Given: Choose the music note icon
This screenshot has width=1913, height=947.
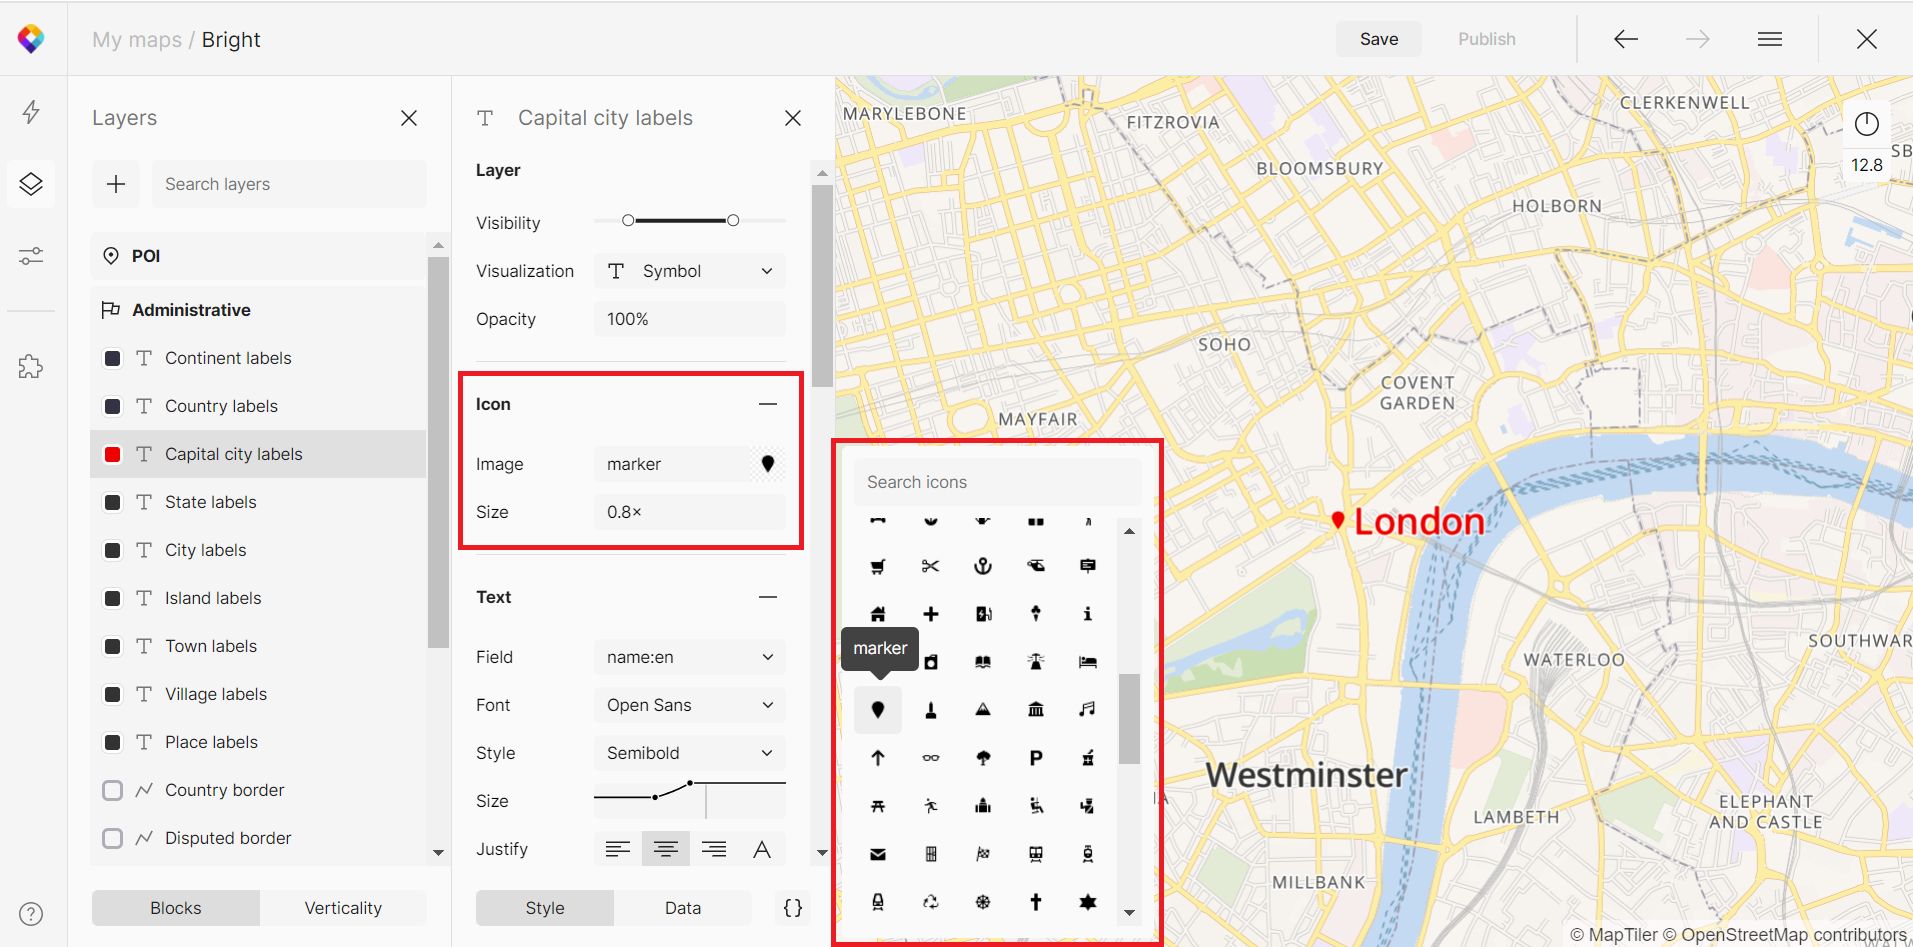Looking at the screenshot, I should [1087, 710].
